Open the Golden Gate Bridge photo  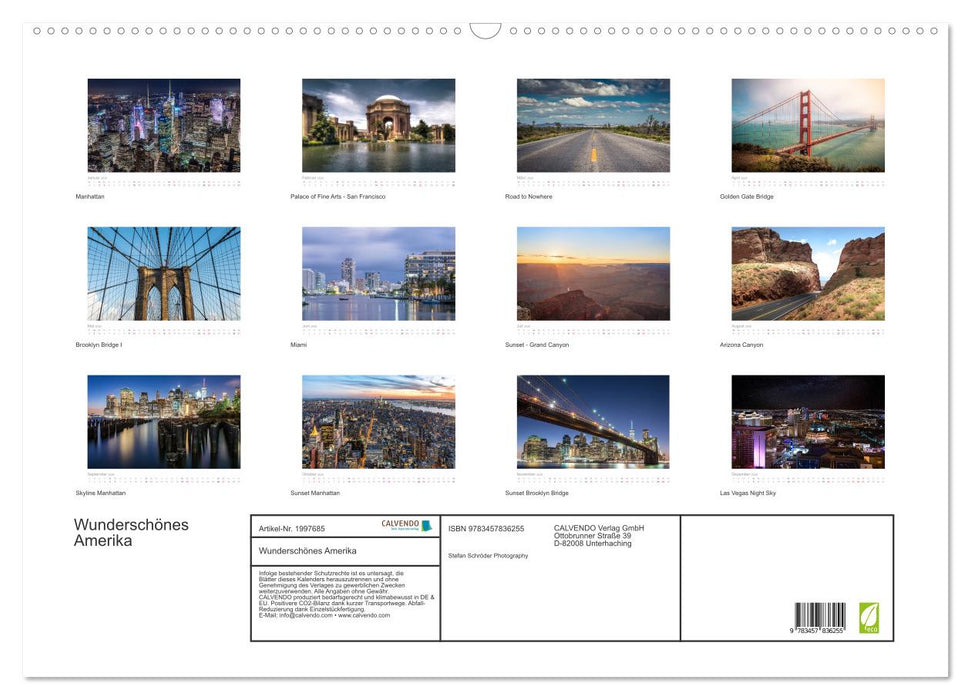[x=806, y=124]
